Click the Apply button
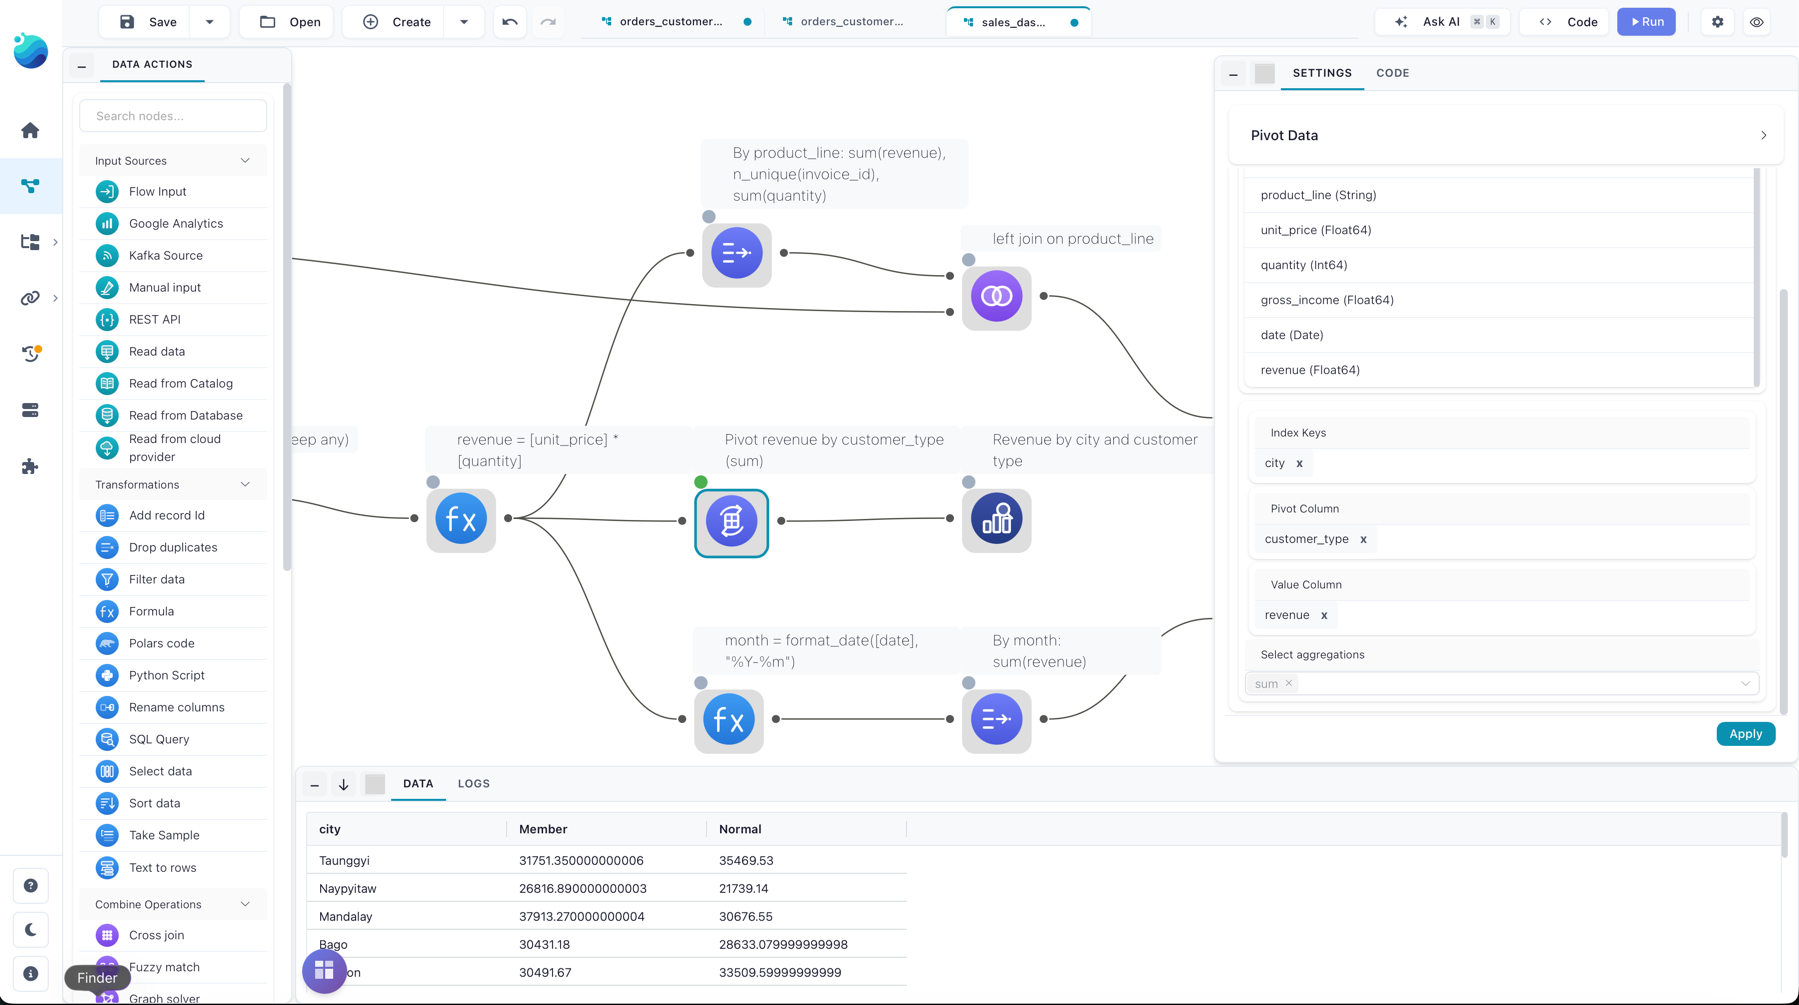The width and height of the screenshot is (1799, 1005). (1745, 734)
